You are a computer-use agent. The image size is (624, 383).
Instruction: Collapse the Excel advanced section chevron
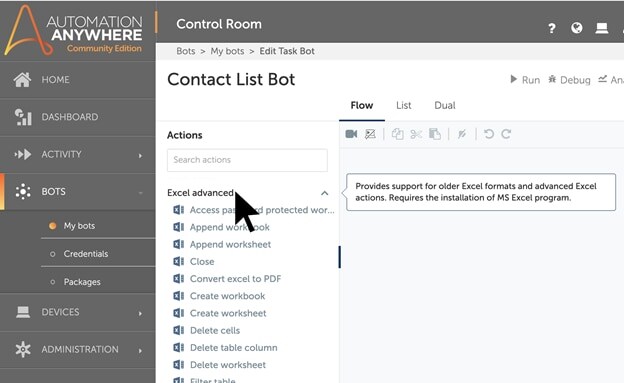tap(325, 193)
